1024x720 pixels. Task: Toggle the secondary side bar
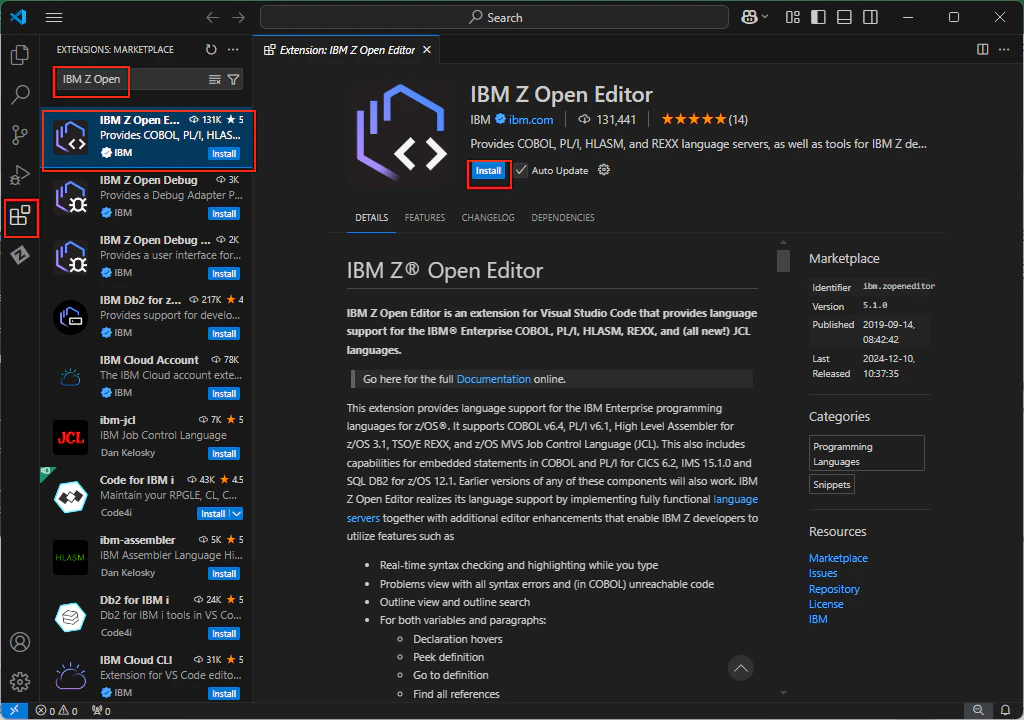click(871, 18)
